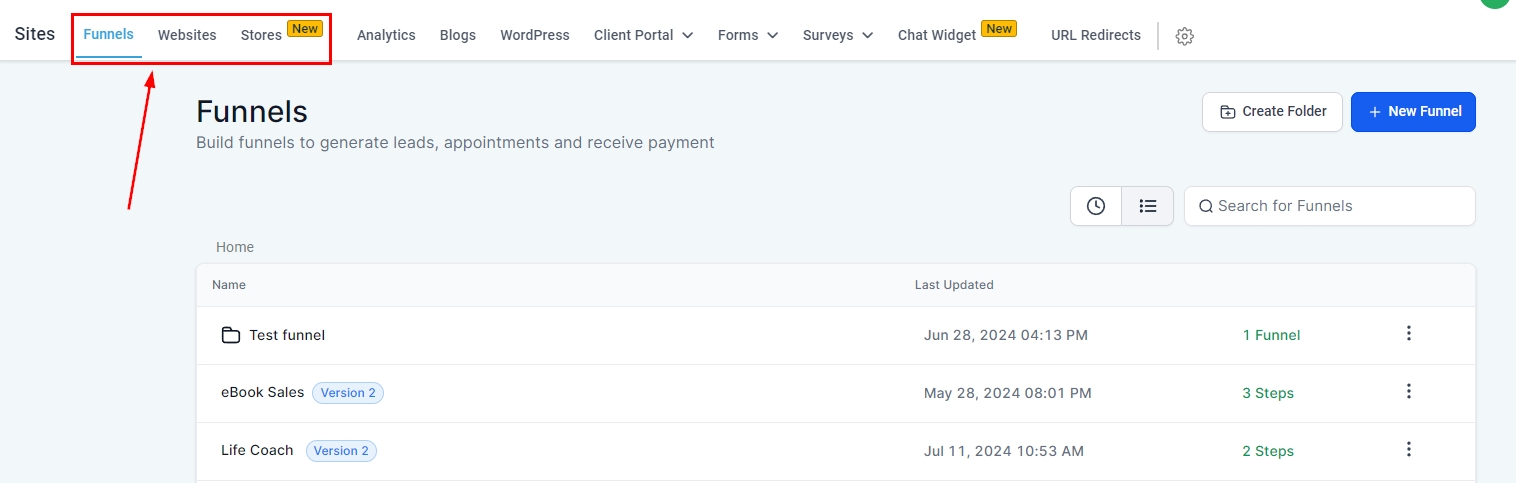Screen dimensions: 1516x483
Task: Click the search magnifier icon
Action: click(x=1206, y=206)
